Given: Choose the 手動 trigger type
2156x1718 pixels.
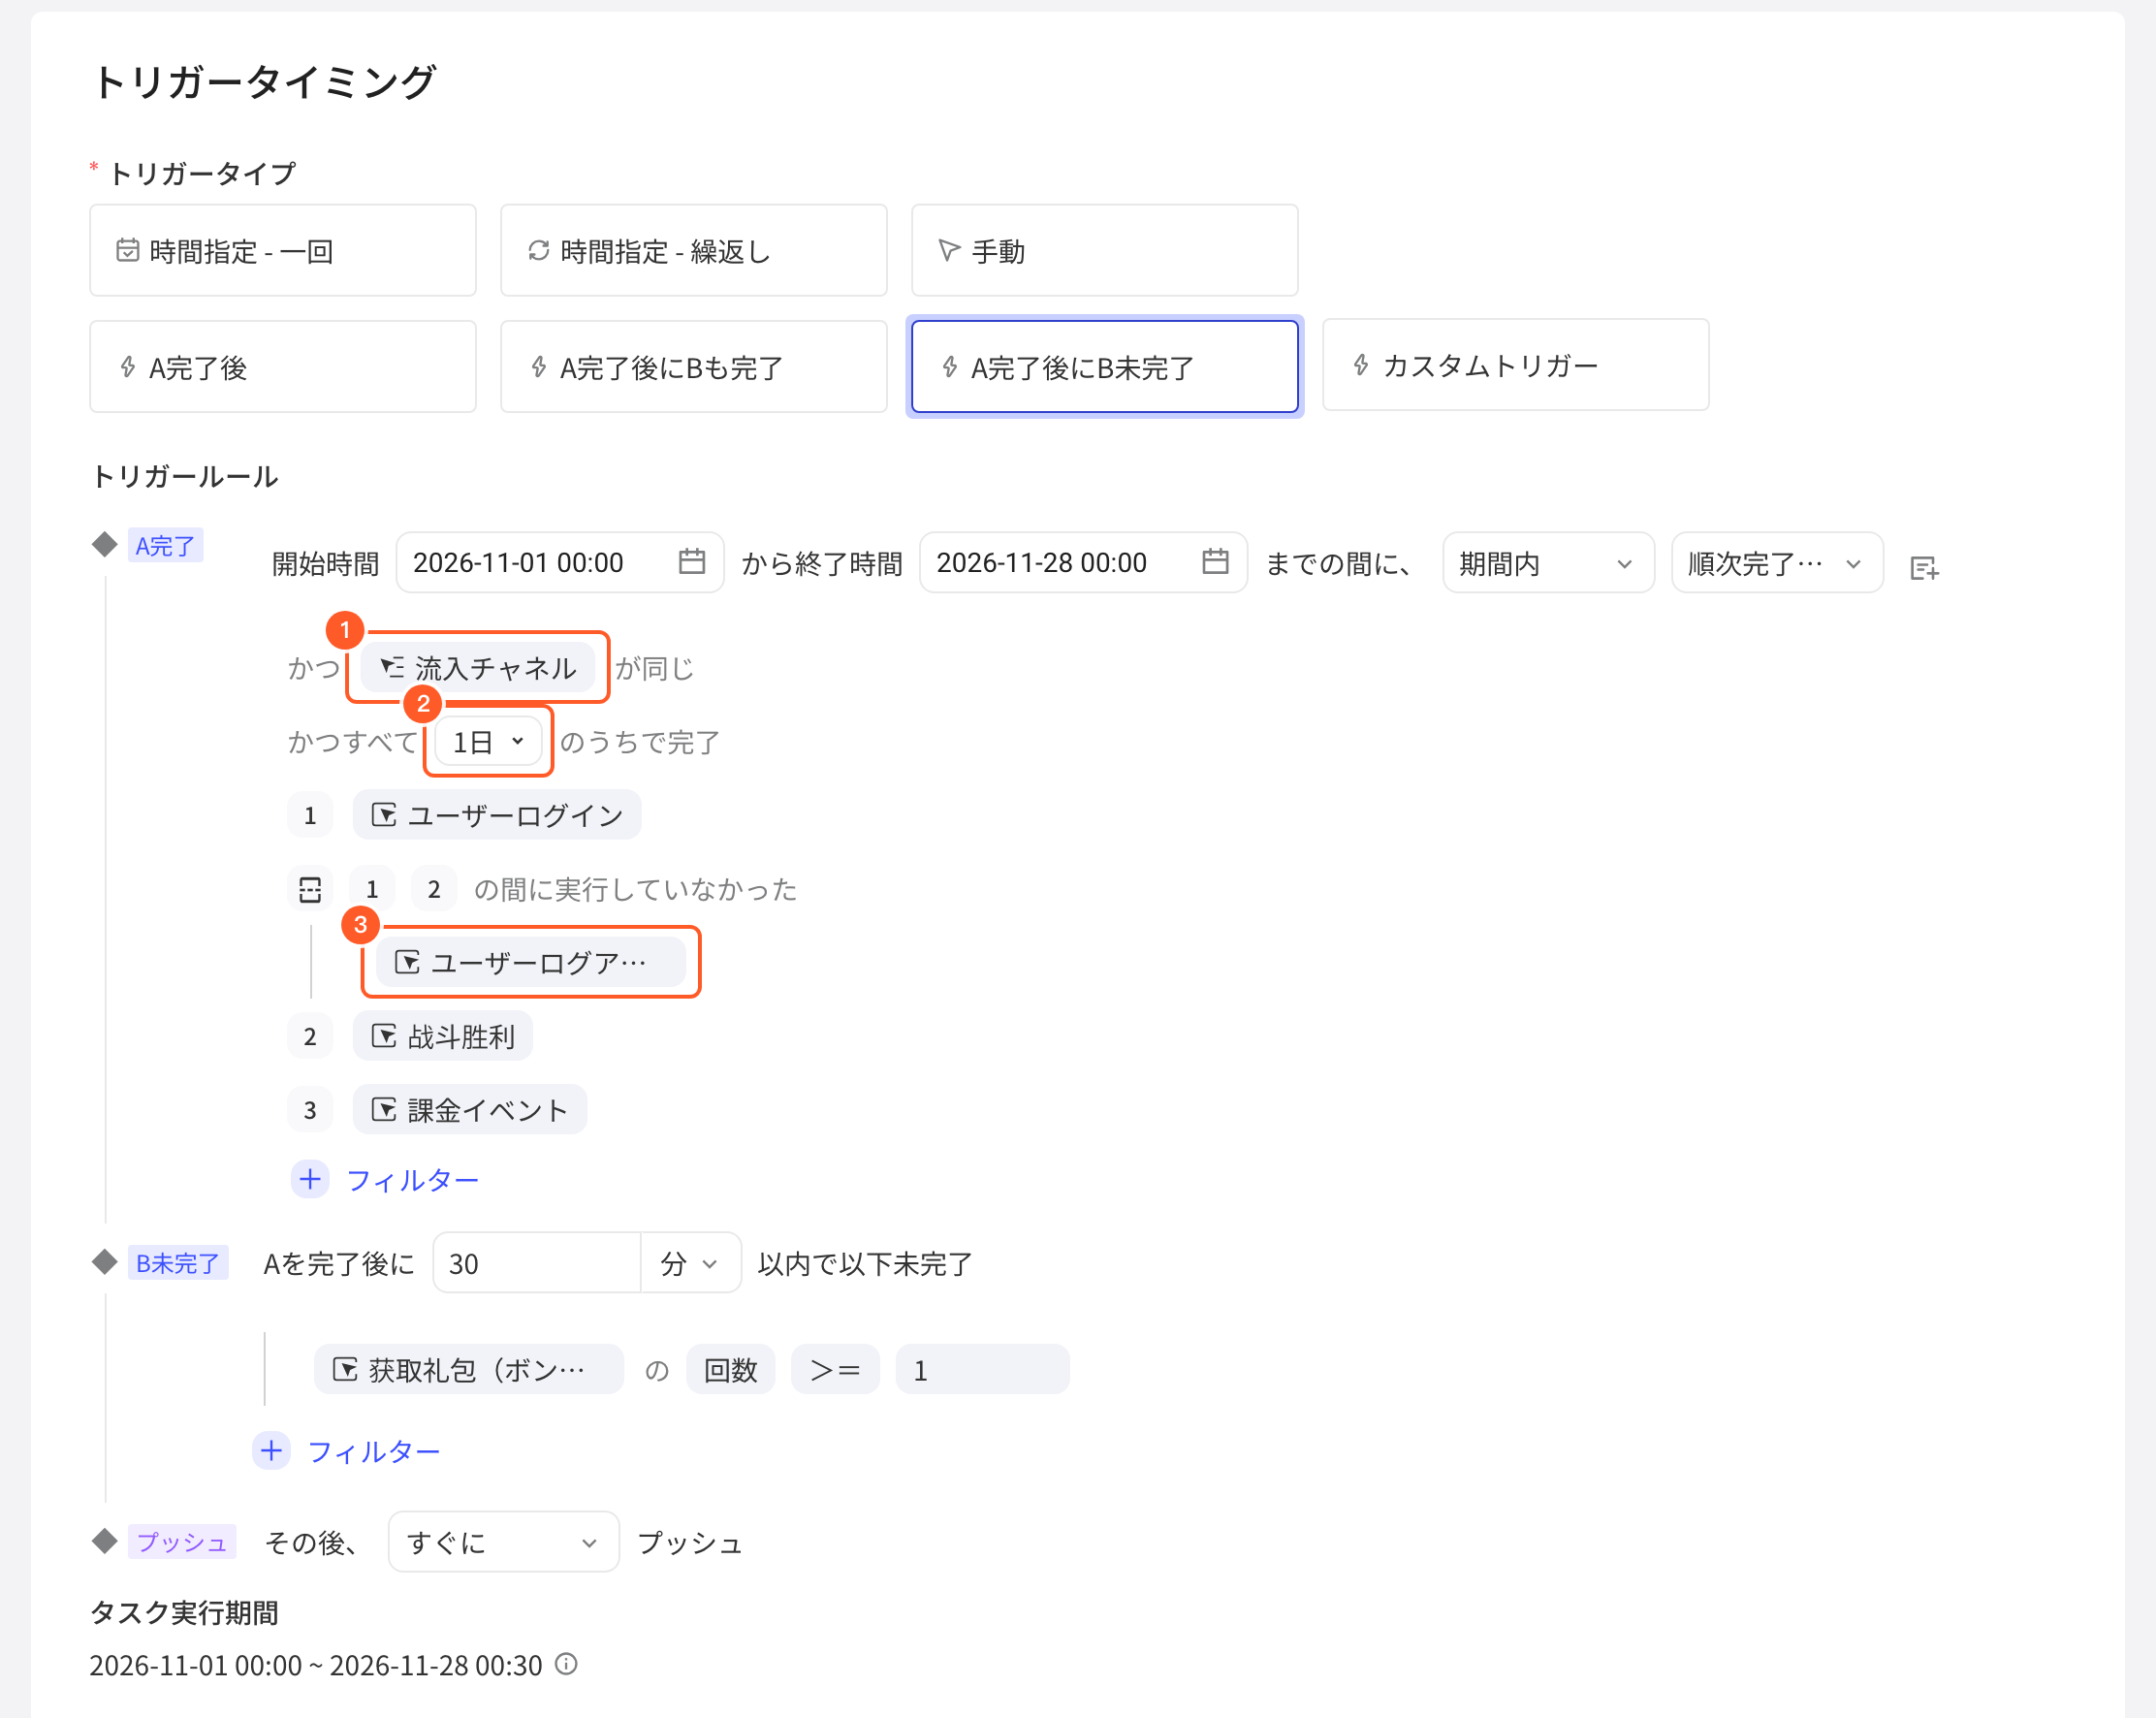Looking at the screenshot, I should click(x=1104, y=251).
